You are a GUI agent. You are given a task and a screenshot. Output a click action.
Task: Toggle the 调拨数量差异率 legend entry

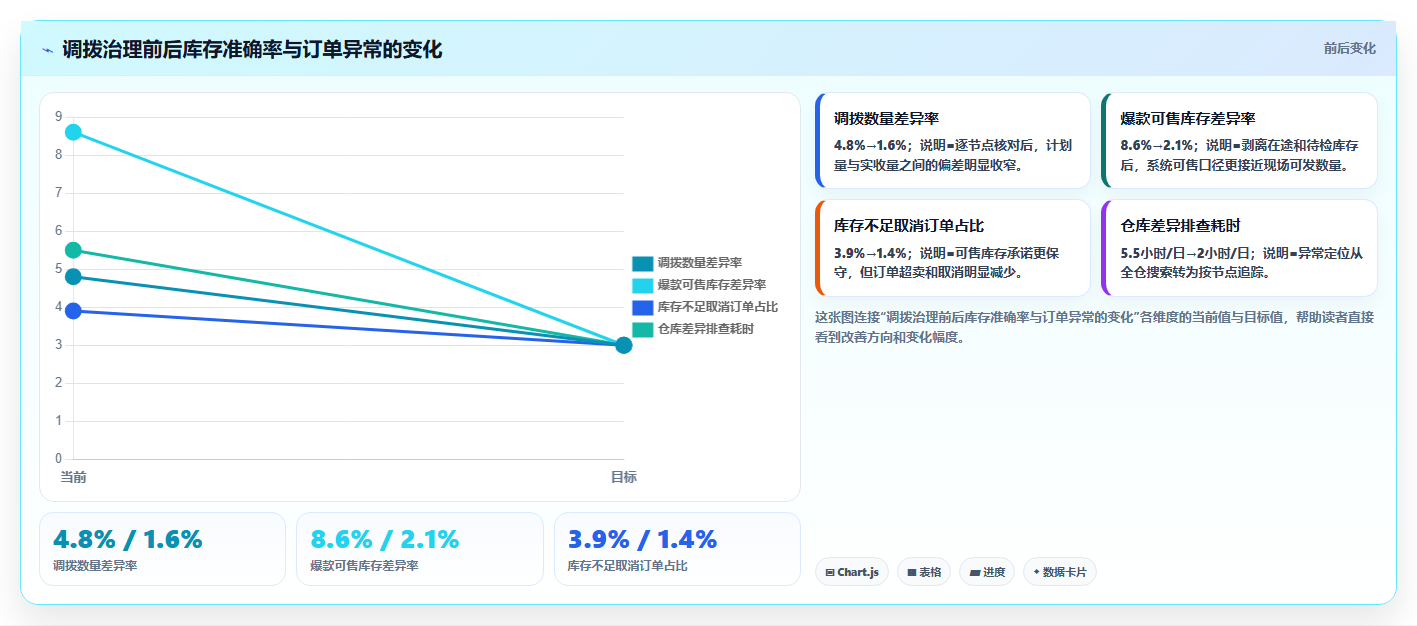pos(687,263)
